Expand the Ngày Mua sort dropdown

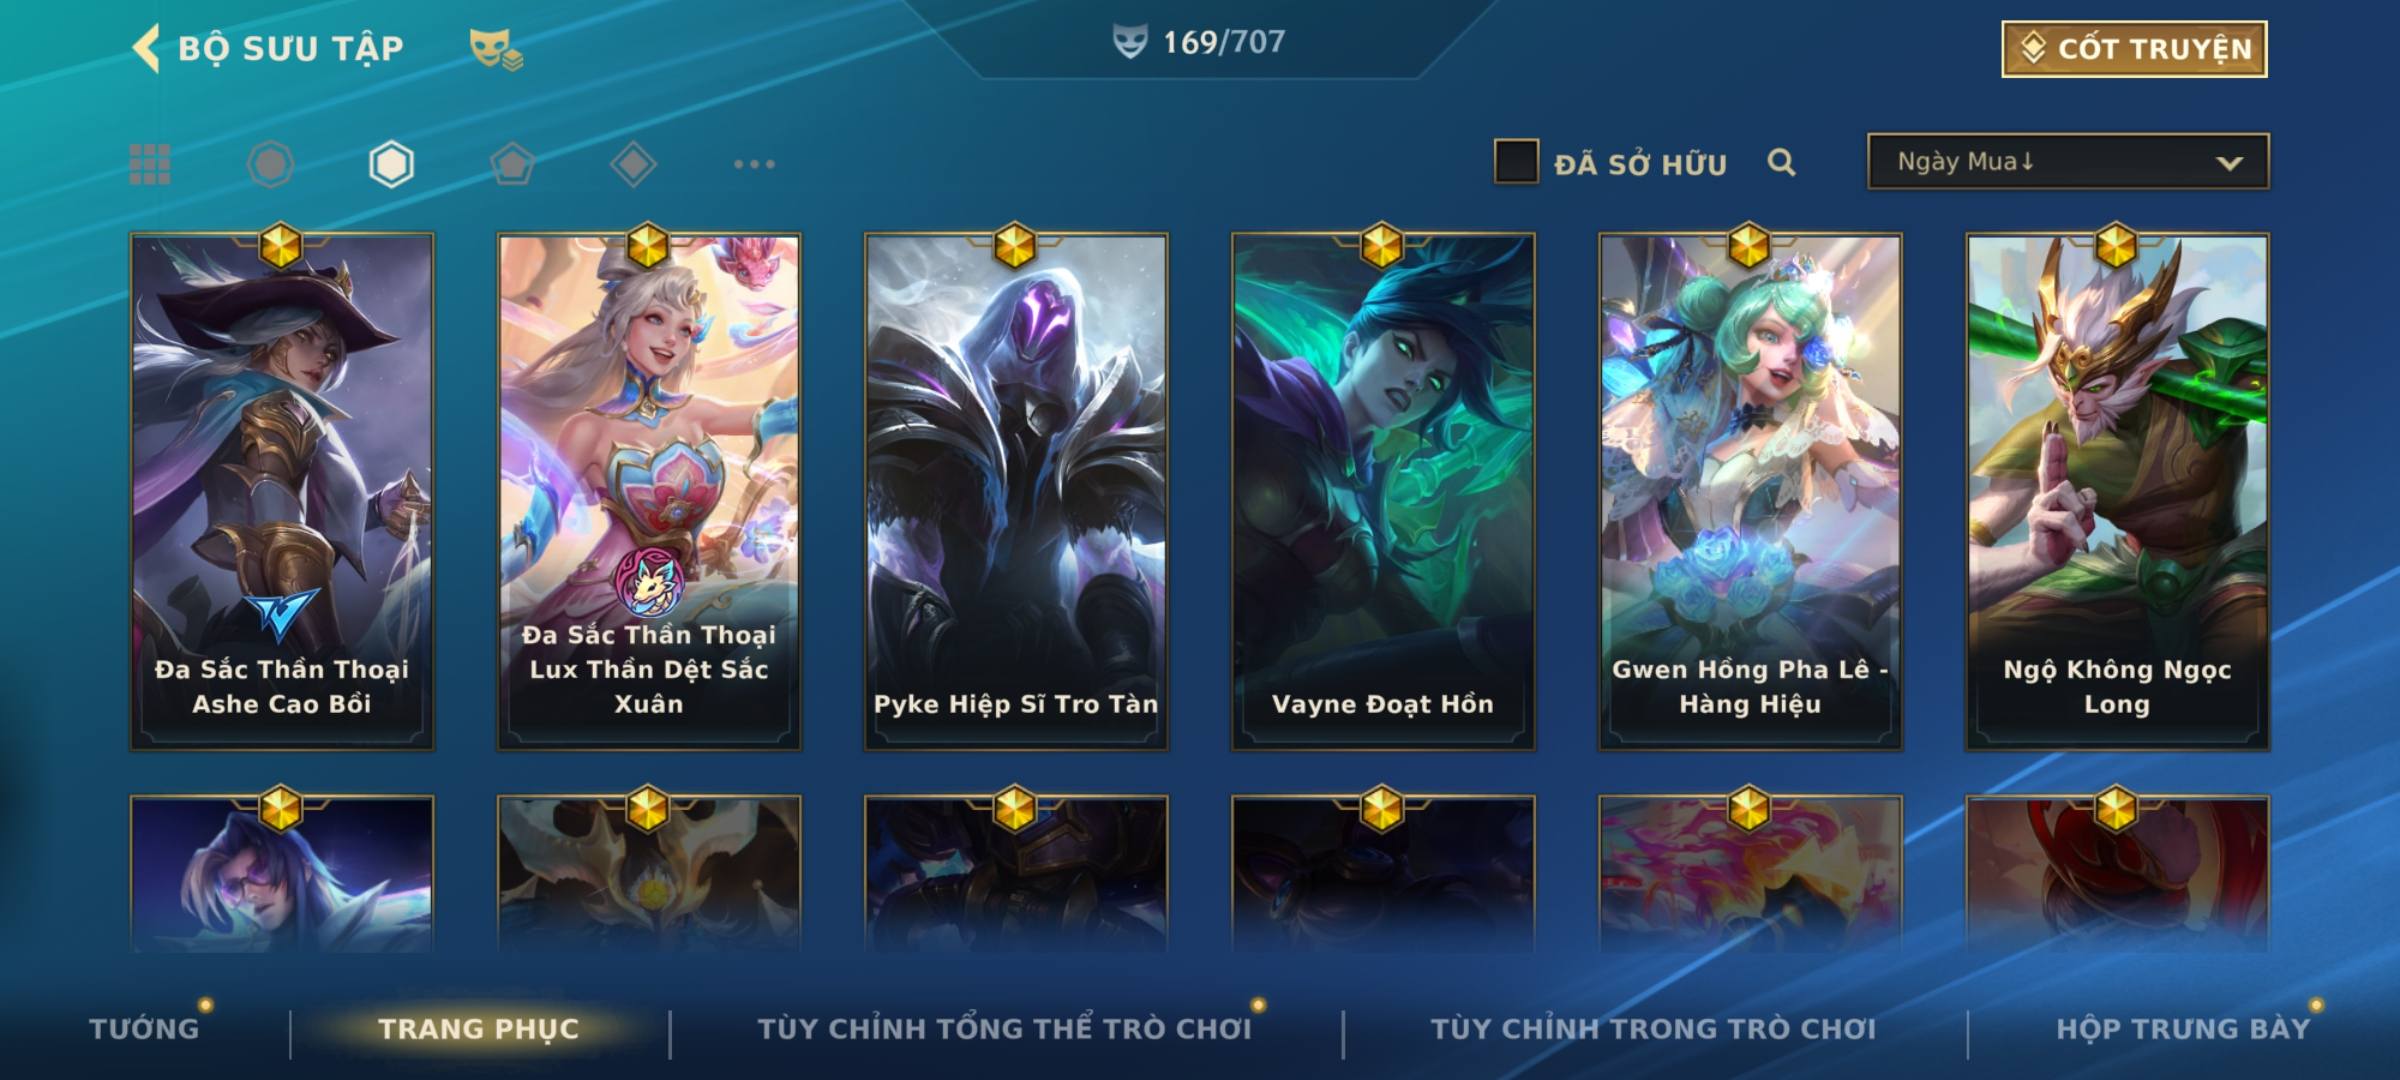click(2068, 161)
